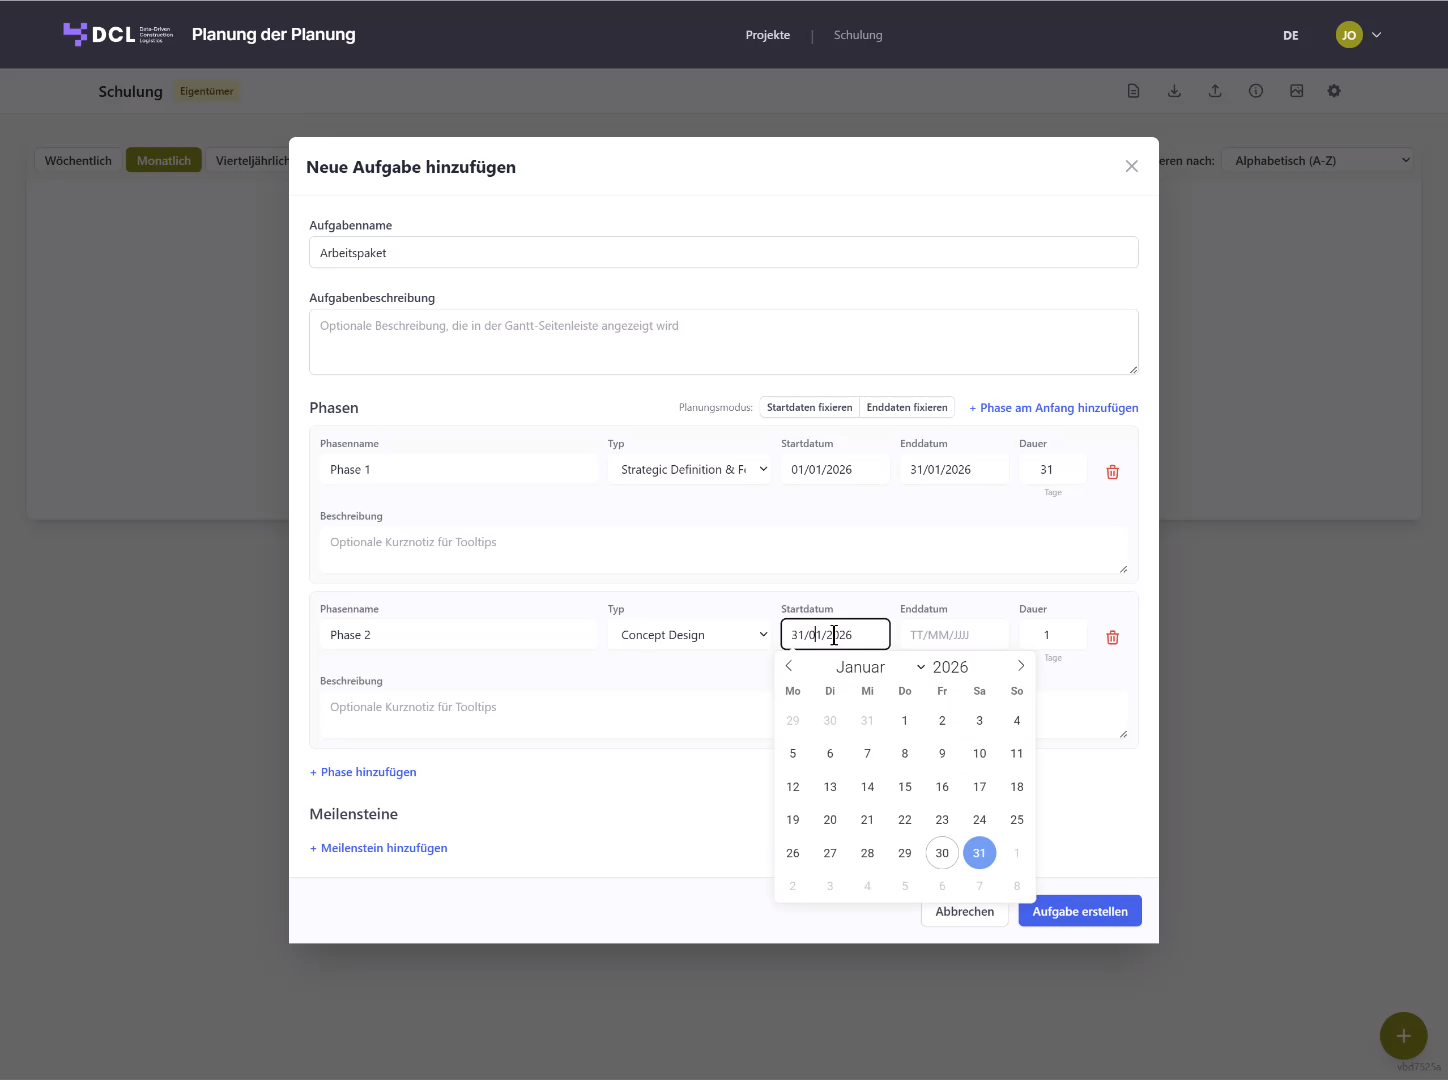Click the Aufgabenbeschreibung text area
This screenshot has width=1448, height=1080.
pos(724,342)
